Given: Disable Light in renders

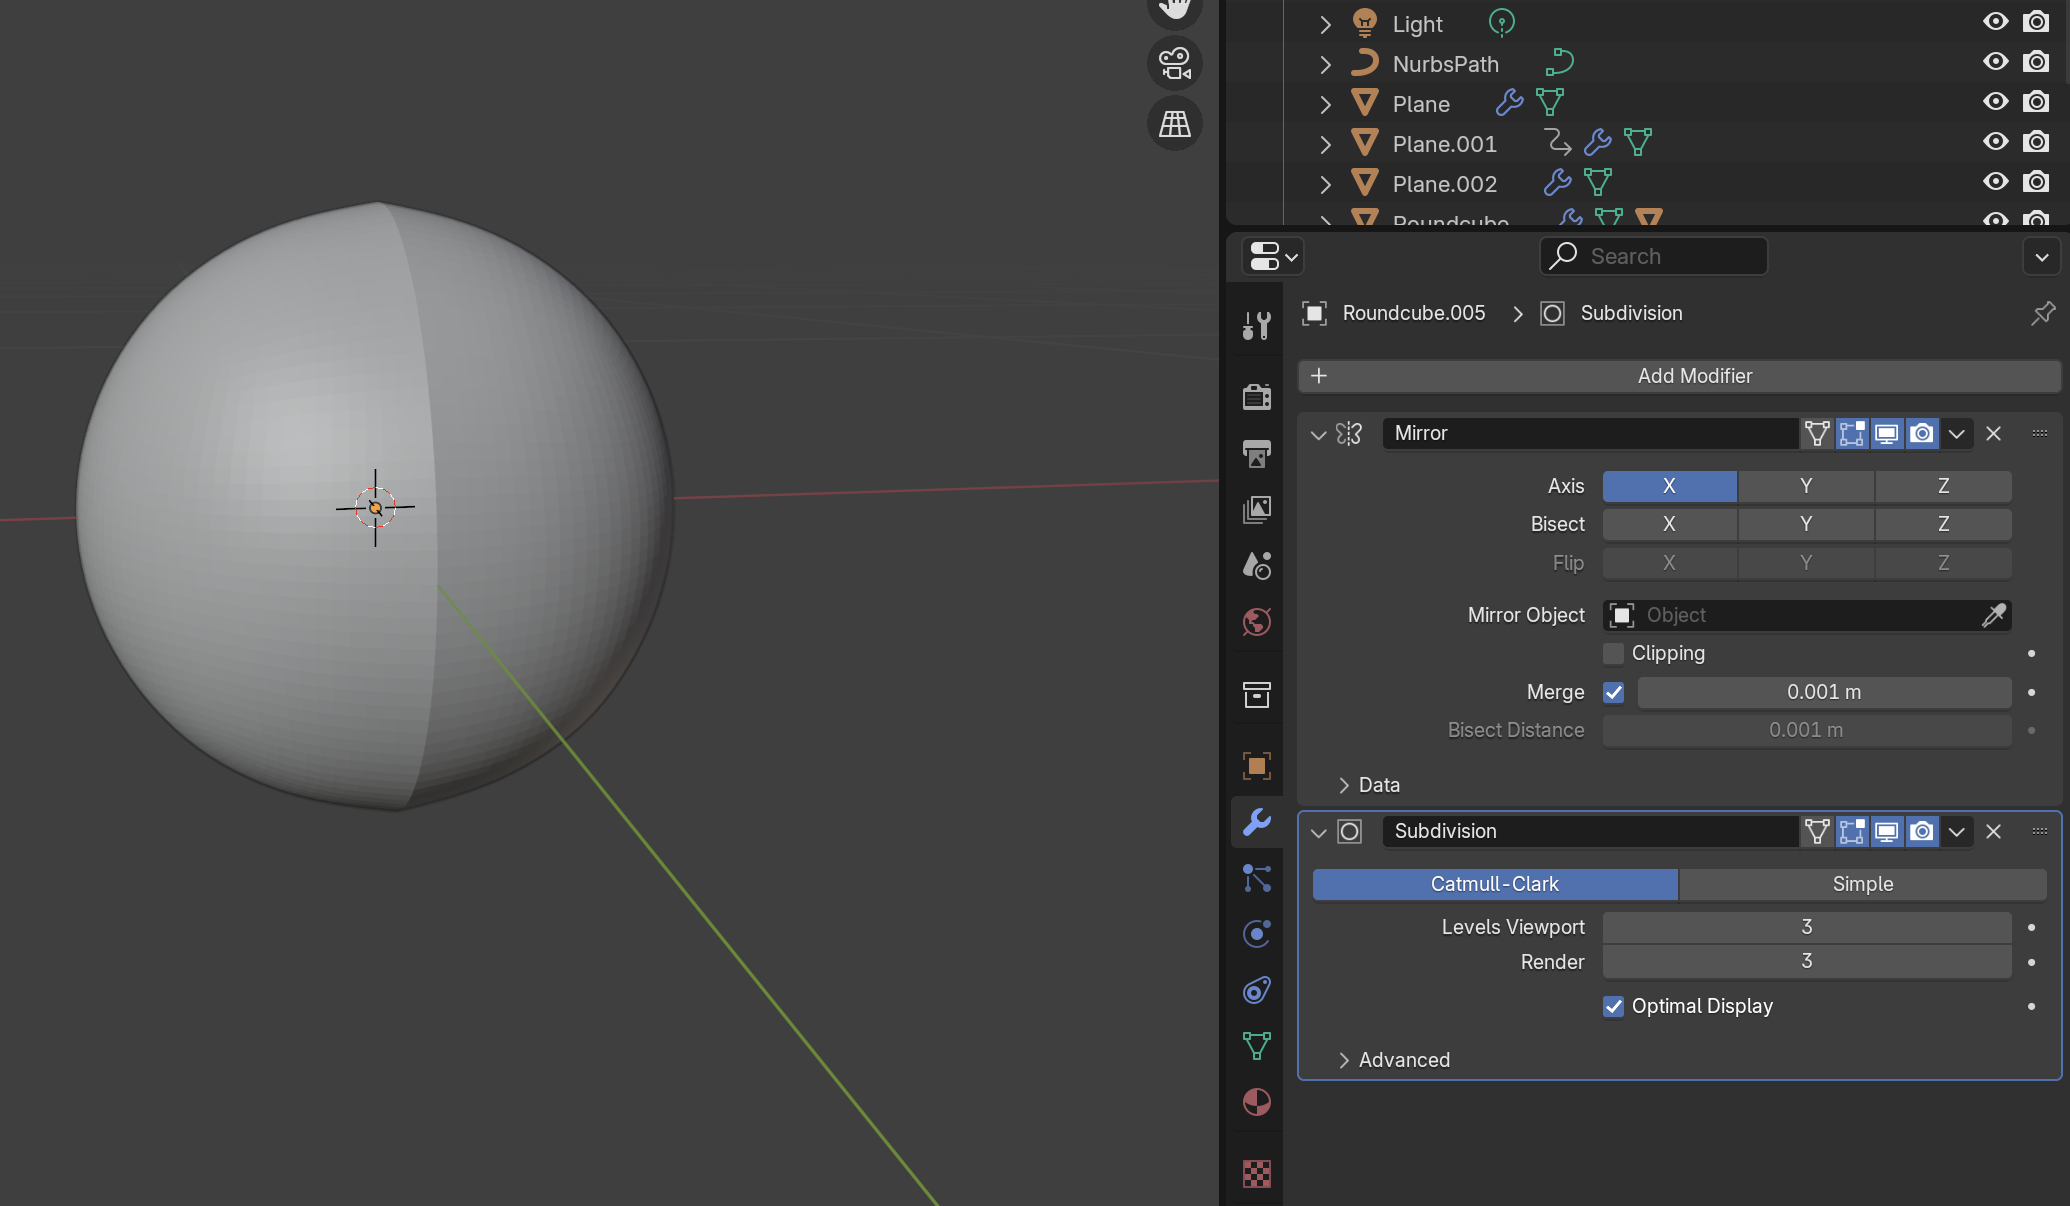Looking at the screenshot, I should (x=2036, y=22).
